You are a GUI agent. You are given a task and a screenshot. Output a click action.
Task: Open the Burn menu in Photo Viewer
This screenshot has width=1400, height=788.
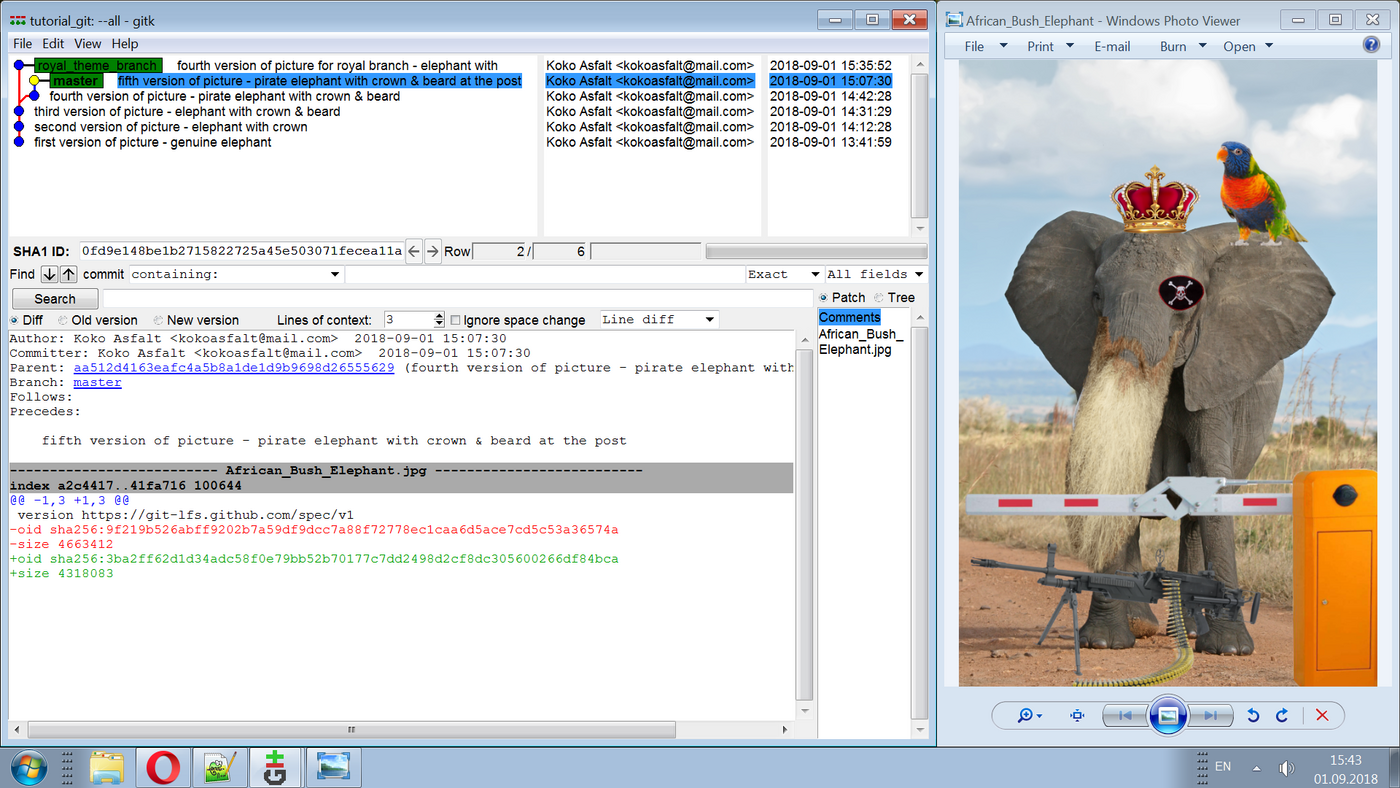click(1183, 46)
